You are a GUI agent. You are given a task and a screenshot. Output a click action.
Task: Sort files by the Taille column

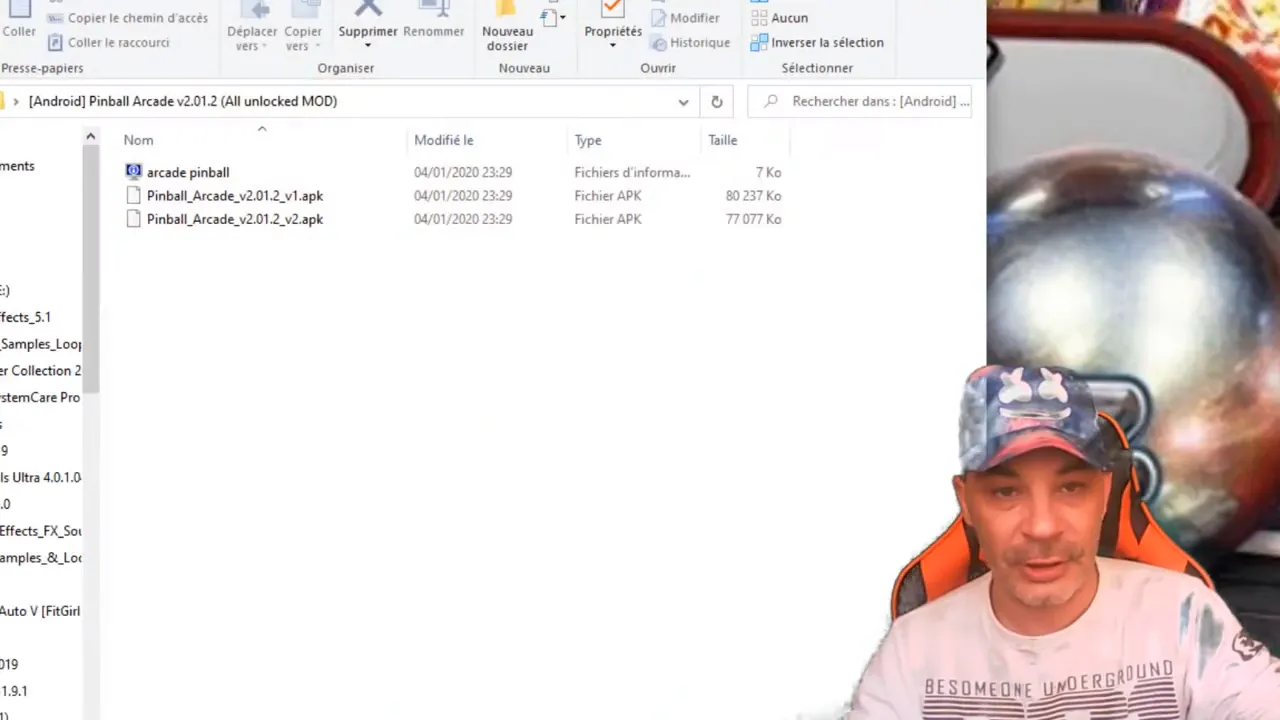coord(722,140)
